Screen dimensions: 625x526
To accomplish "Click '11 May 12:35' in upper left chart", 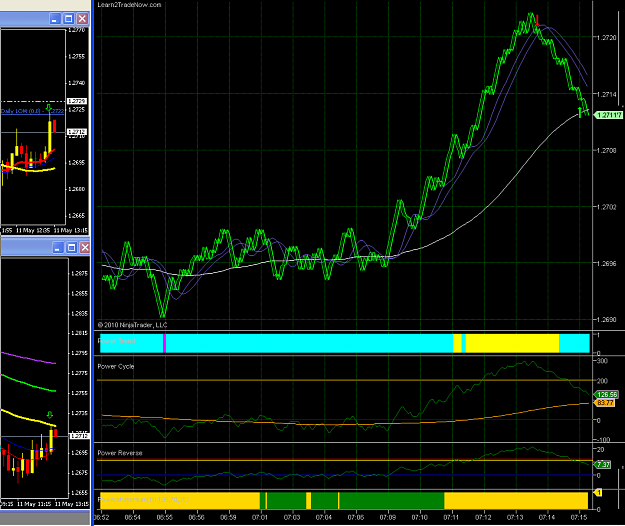I will (33, 231).
